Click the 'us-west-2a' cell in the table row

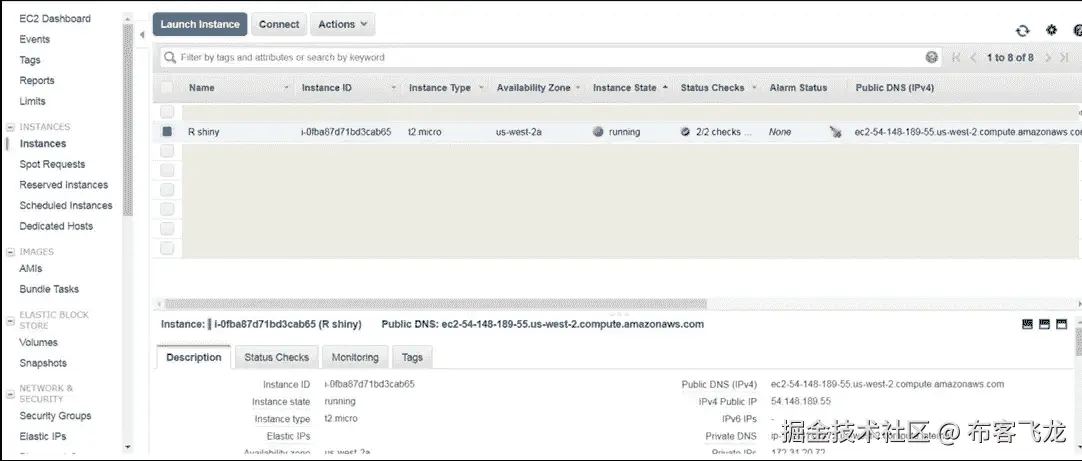(x=518, y=132)
